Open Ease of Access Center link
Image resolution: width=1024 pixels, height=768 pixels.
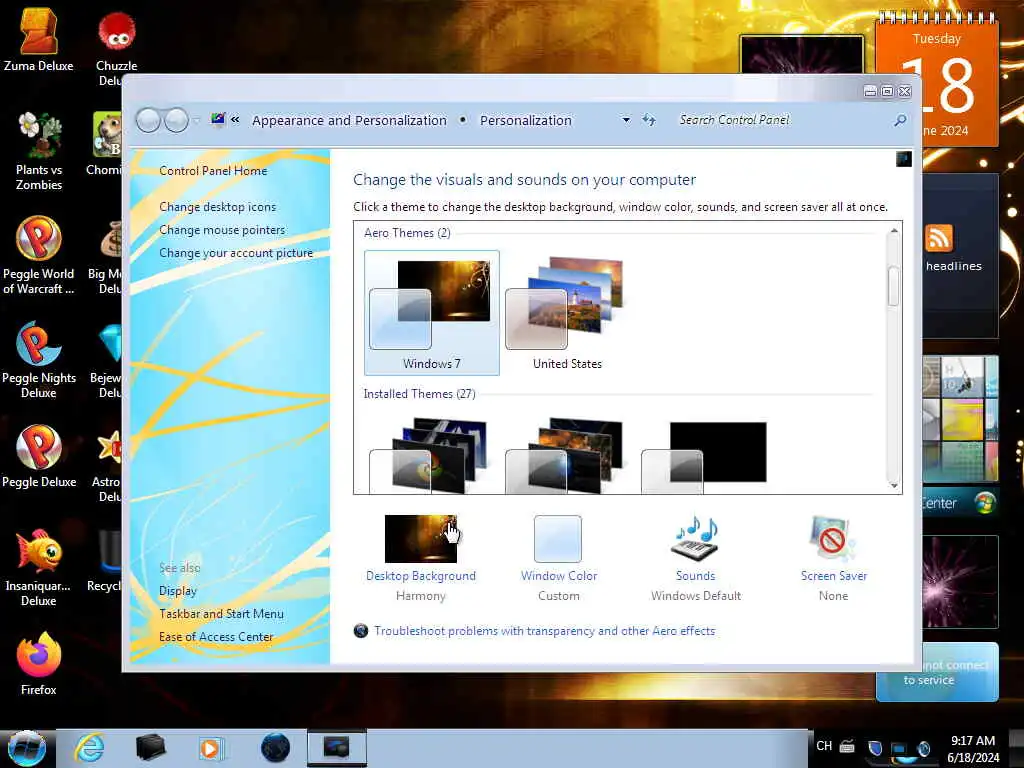(x=216, y=637)
